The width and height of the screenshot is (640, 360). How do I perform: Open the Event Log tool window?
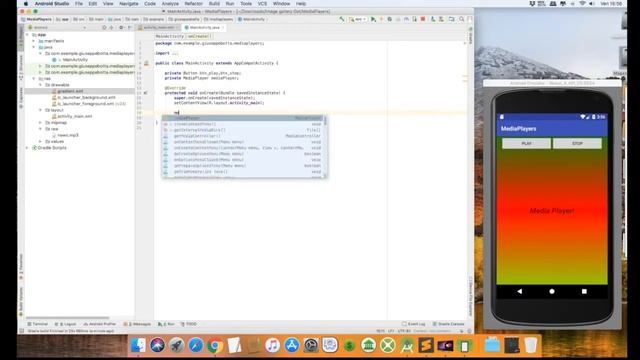[x=414, y=324]
